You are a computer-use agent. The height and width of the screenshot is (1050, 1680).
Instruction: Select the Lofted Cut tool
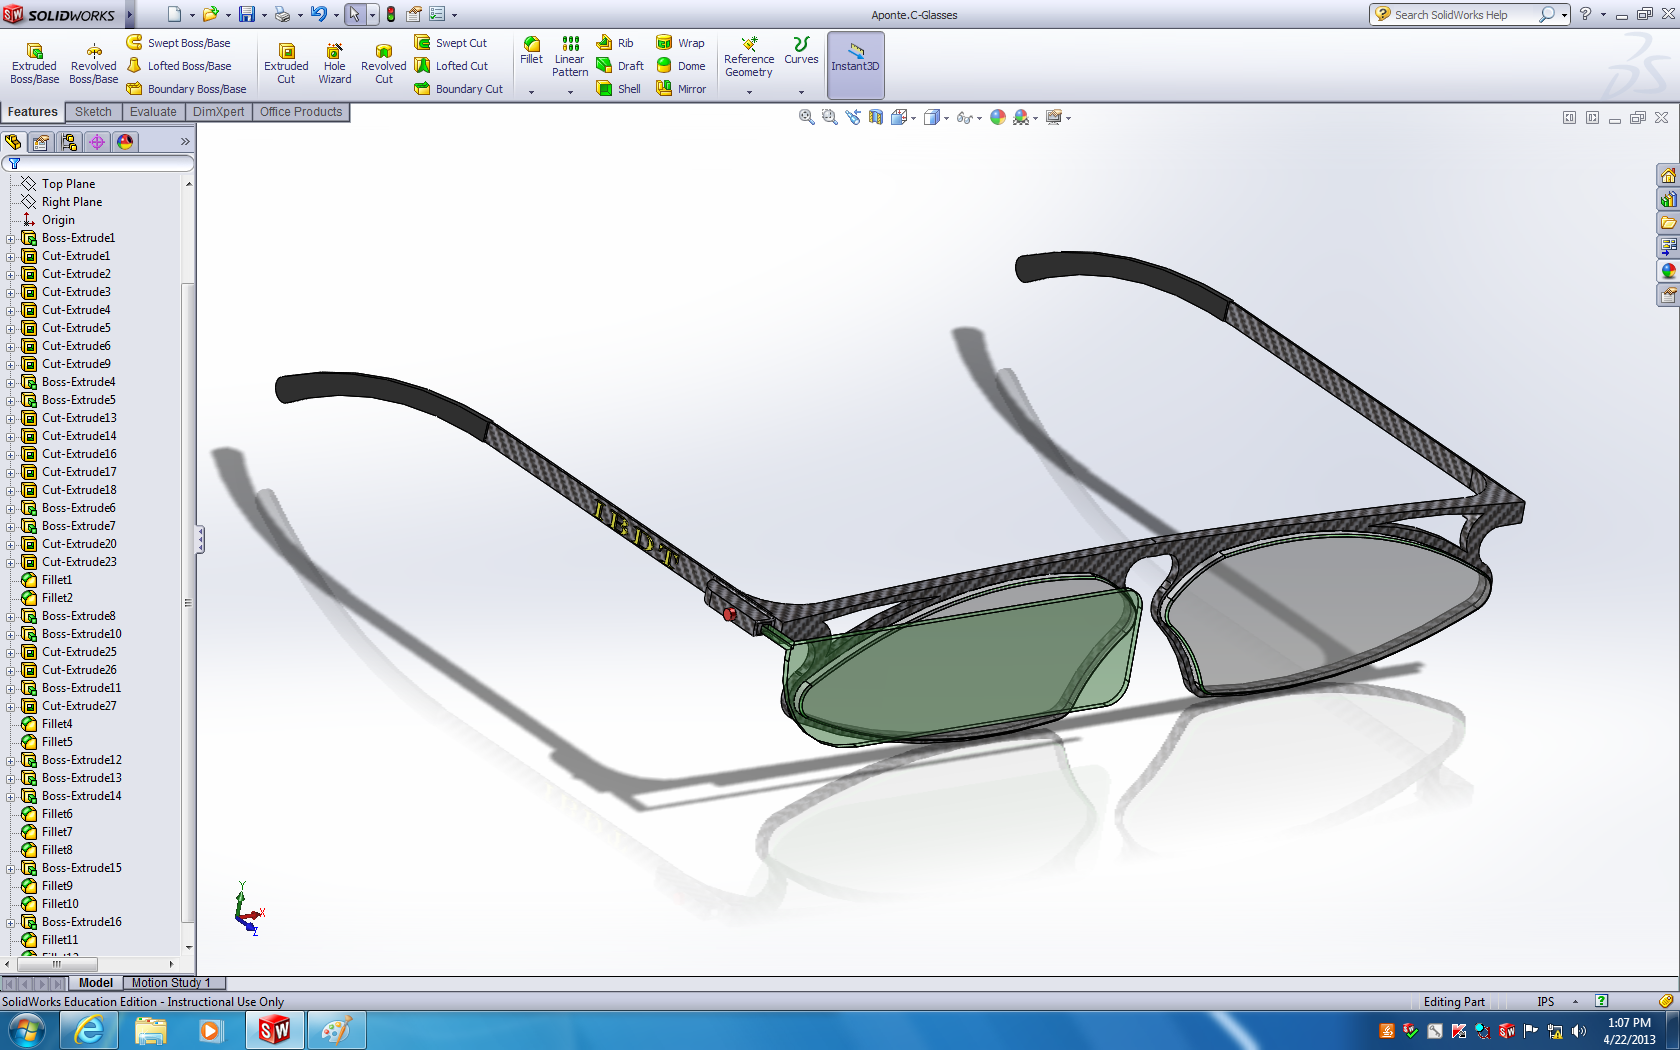[x=451, y=66]
